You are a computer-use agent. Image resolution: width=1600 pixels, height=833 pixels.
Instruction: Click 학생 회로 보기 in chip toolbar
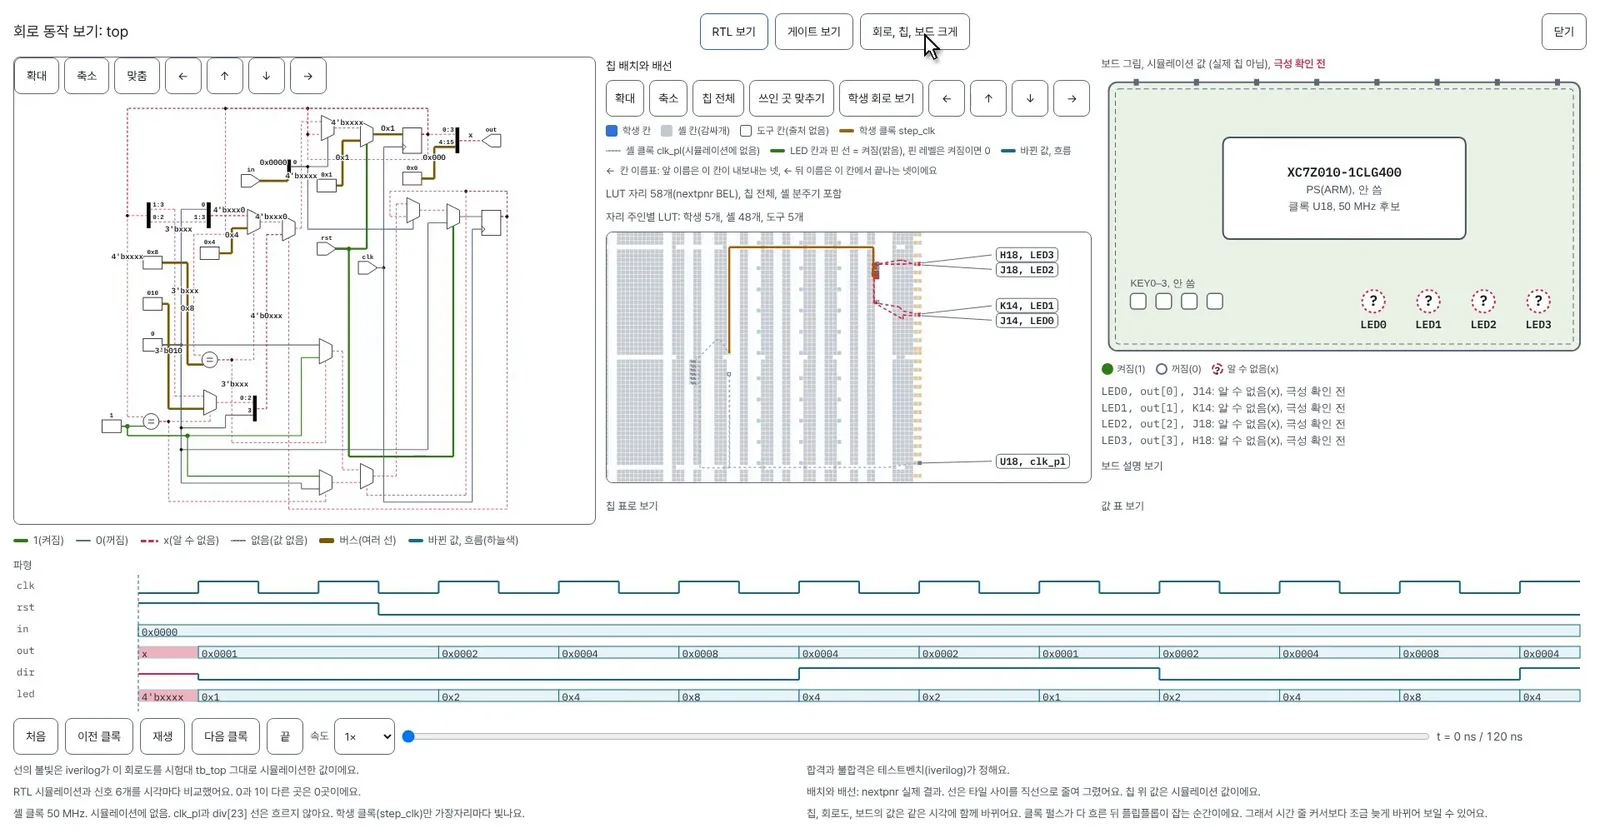[x=881, y=98]
